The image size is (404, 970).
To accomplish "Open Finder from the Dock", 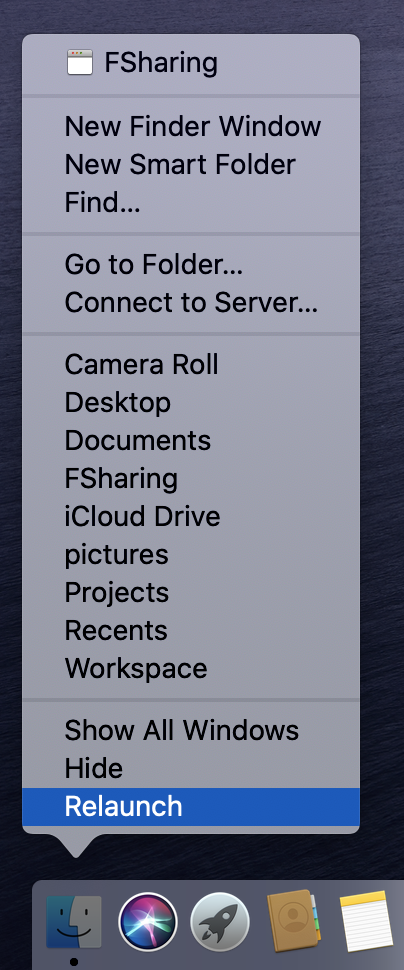I will point(74,922).
